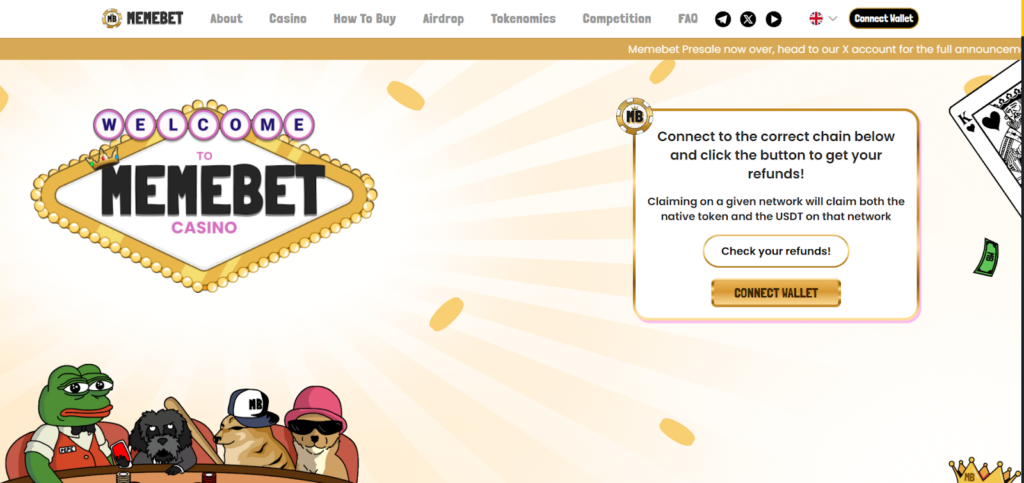Select Tokenomics in the navigation bar
This screenshot has width=1024, height=483.
[523, 19]
